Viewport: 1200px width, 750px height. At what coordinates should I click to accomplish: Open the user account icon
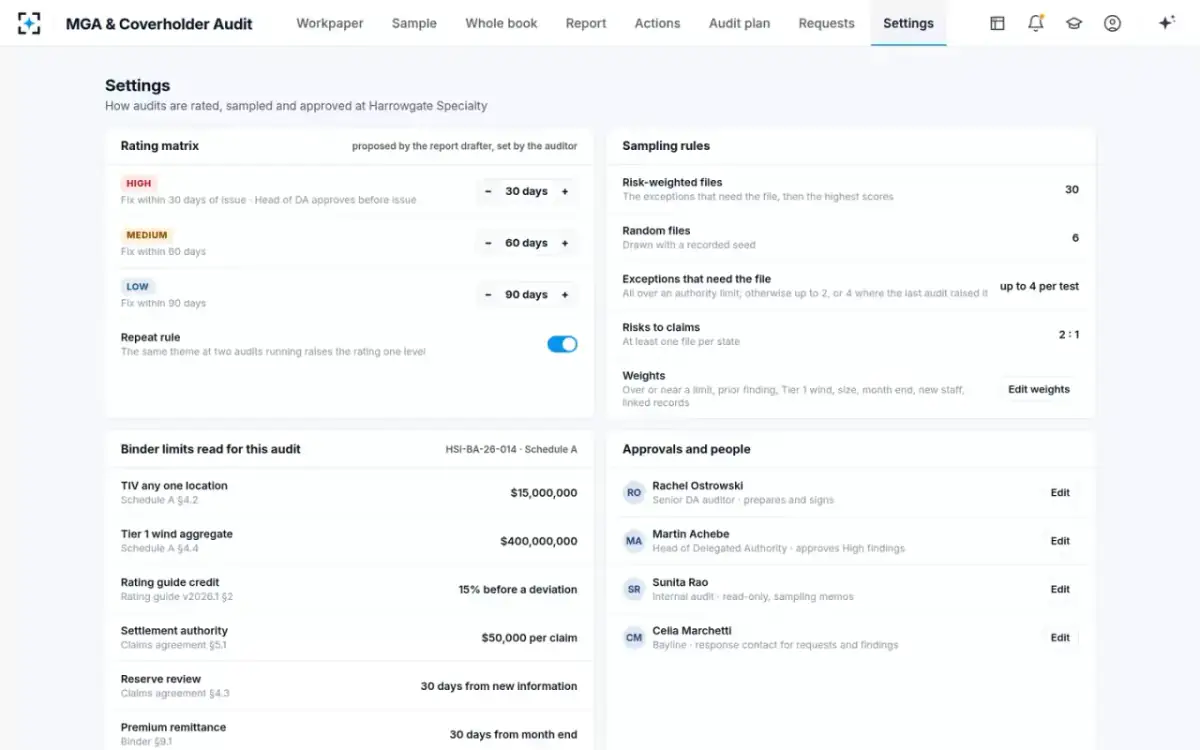tap(1112, 23)
